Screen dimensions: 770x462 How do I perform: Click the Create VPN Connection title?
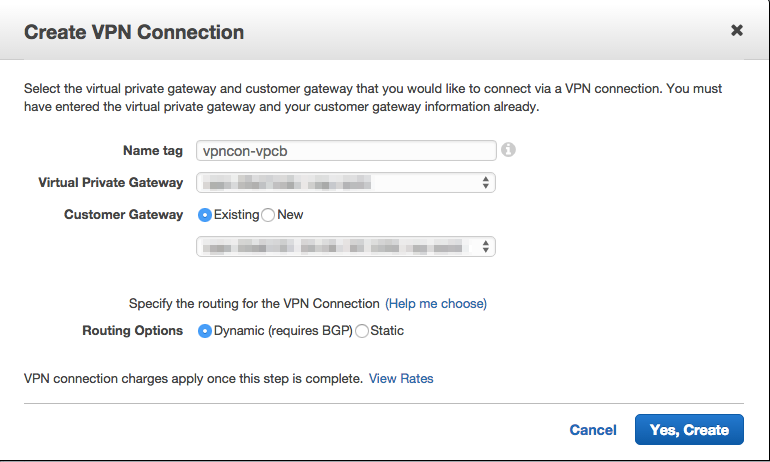[134, 32]
